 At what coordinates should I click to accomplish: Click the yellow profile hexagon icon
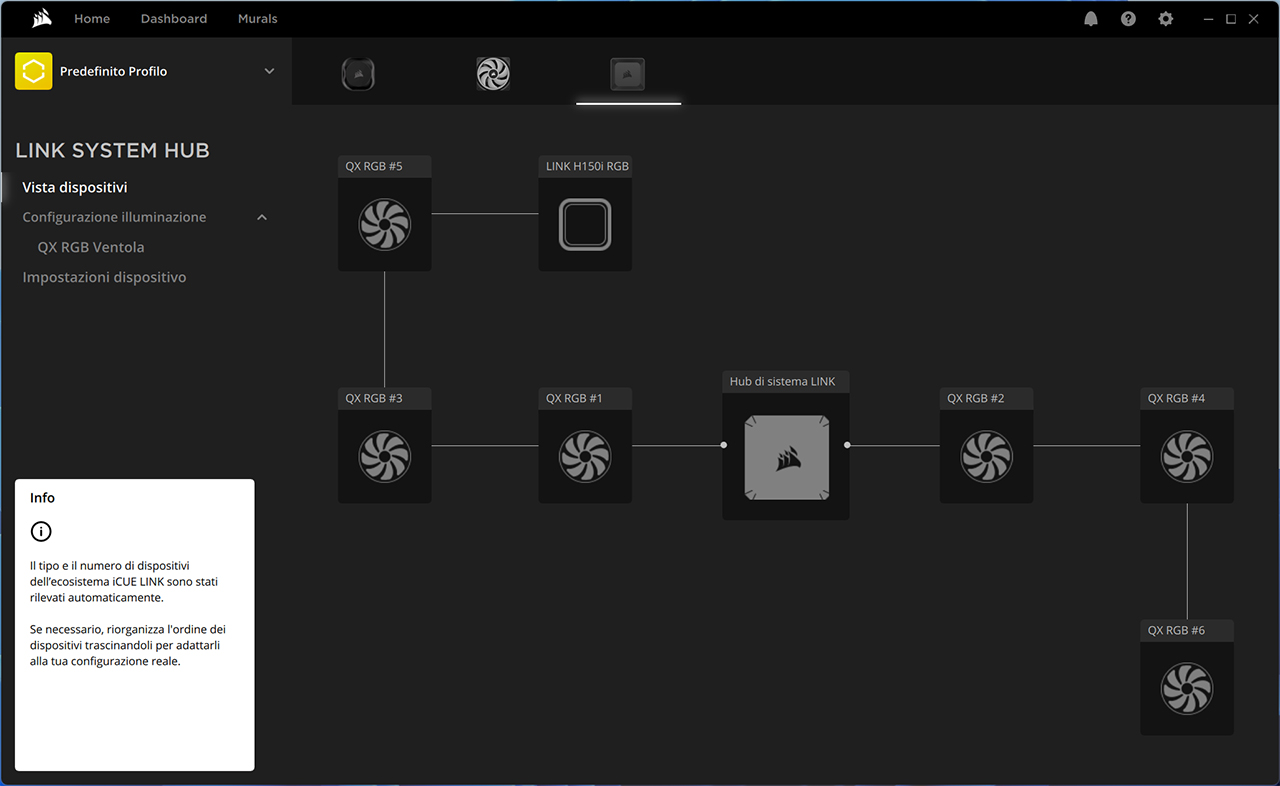tap(34, 71)
